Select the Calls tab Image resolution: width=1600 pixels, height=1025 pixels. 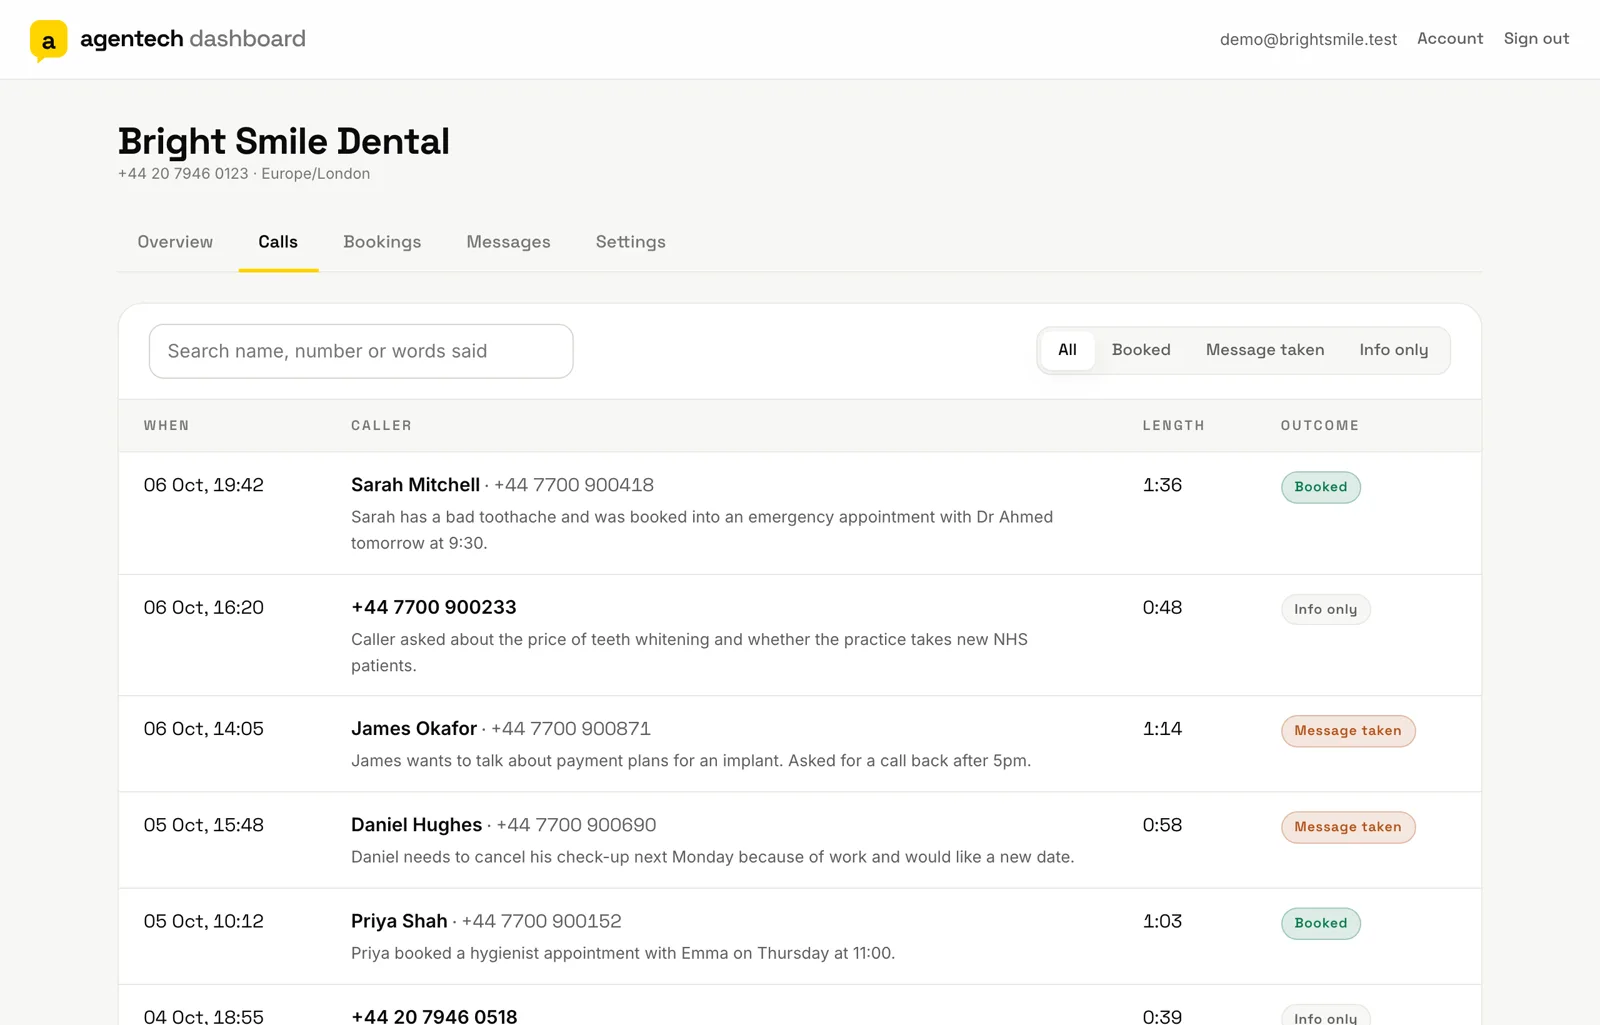[278, 242]
